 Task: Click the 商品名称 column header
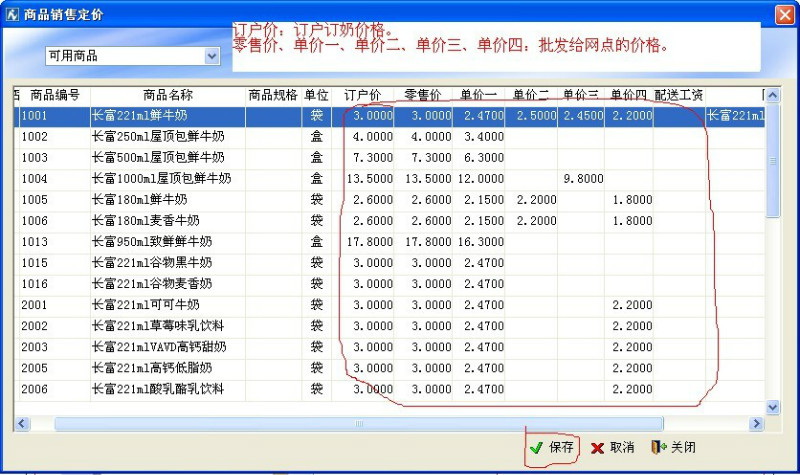[x=167, y=95]
